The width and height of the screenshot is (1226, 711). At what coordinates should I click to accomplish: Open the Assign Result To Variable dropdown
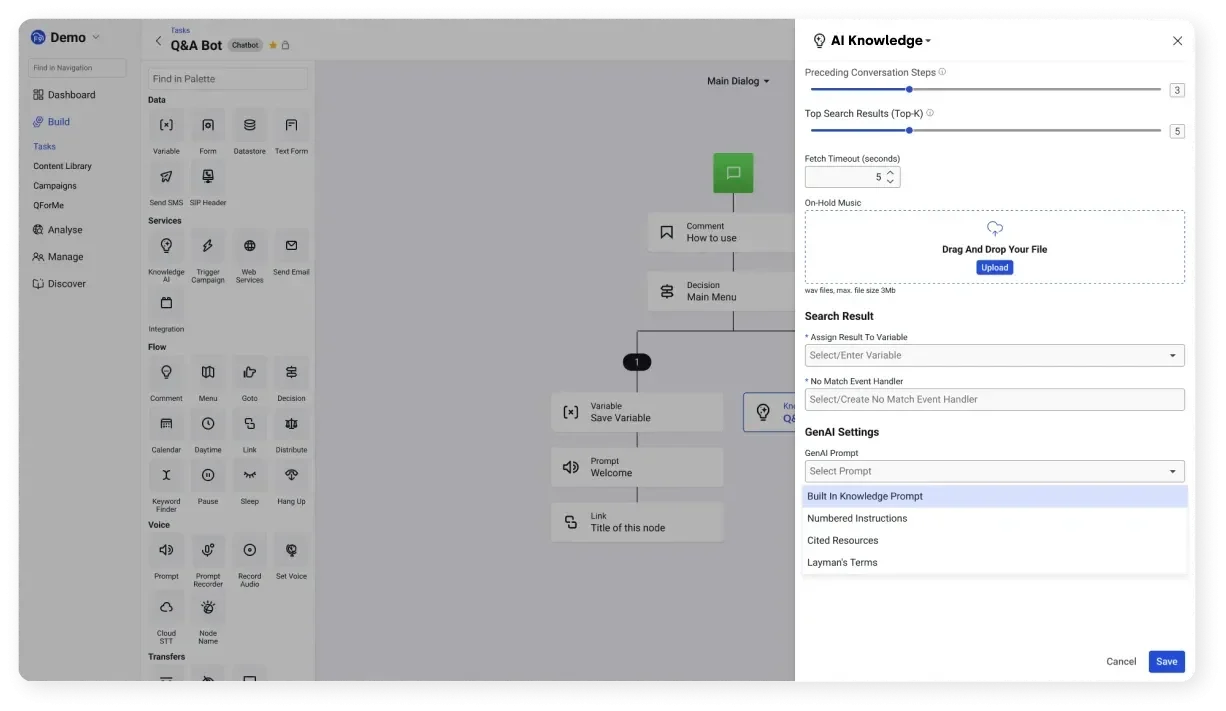994,355
